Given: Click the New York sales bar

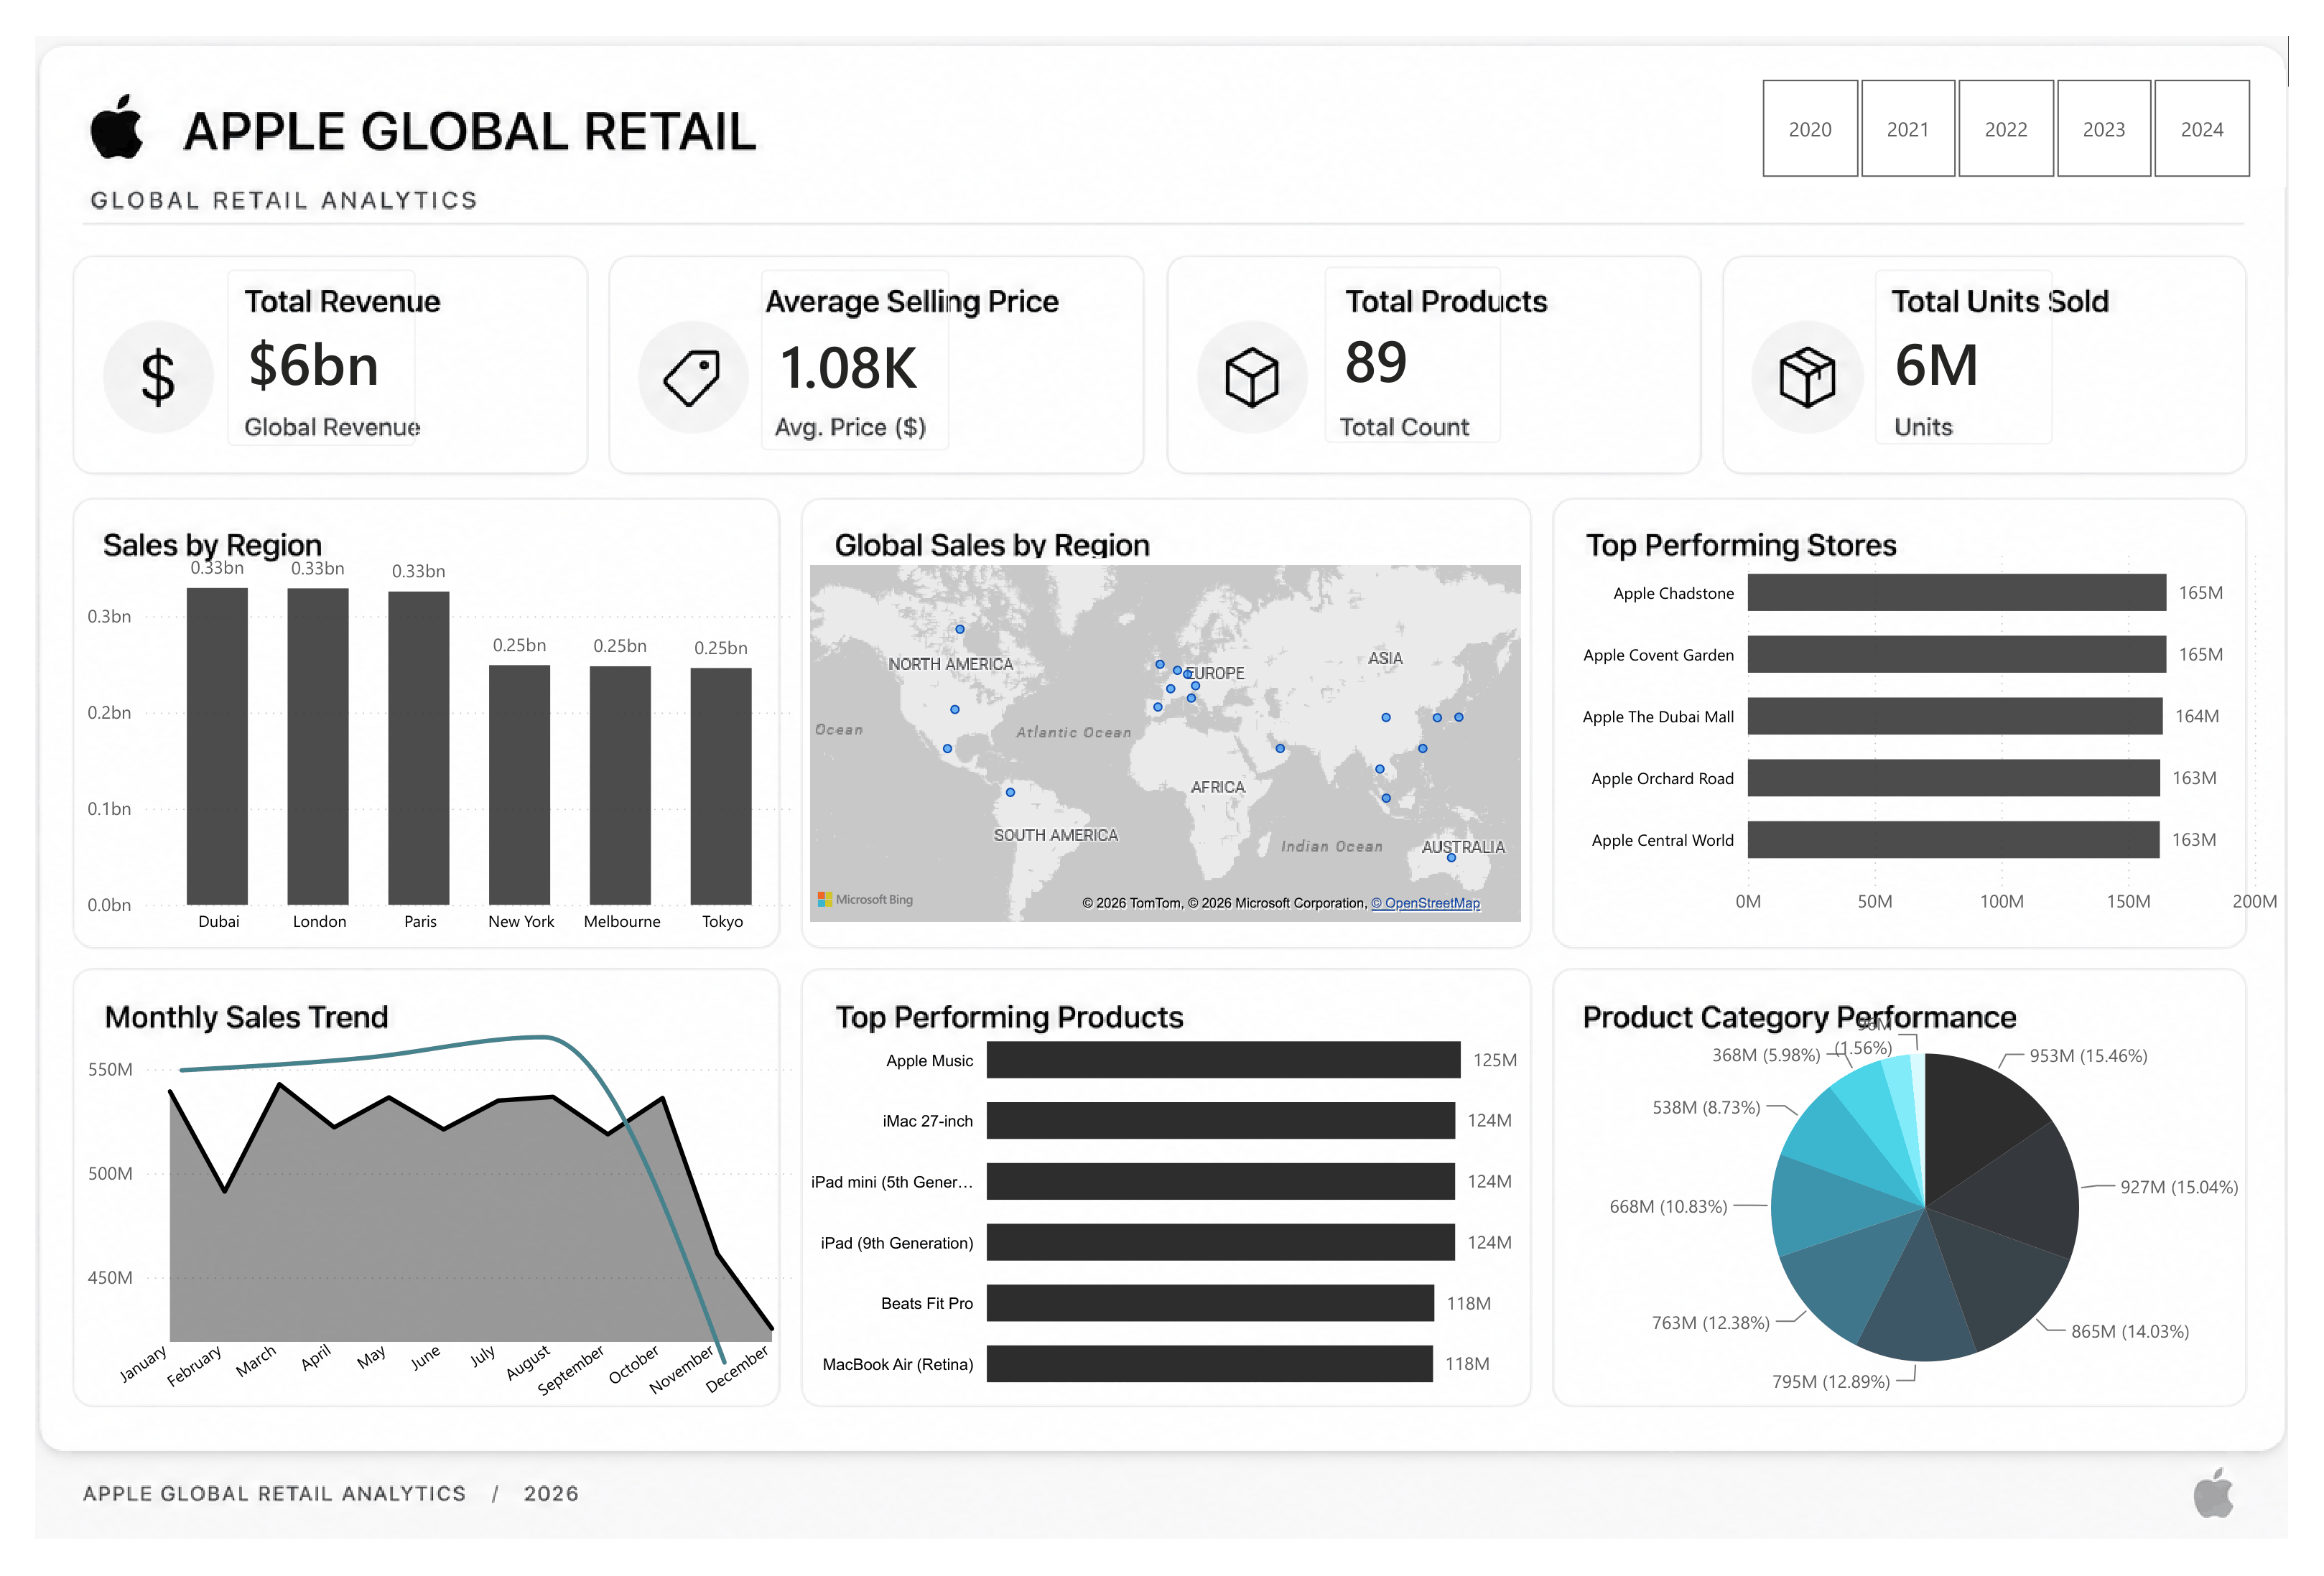Looking at the screenshot, I should pos(519,785).
